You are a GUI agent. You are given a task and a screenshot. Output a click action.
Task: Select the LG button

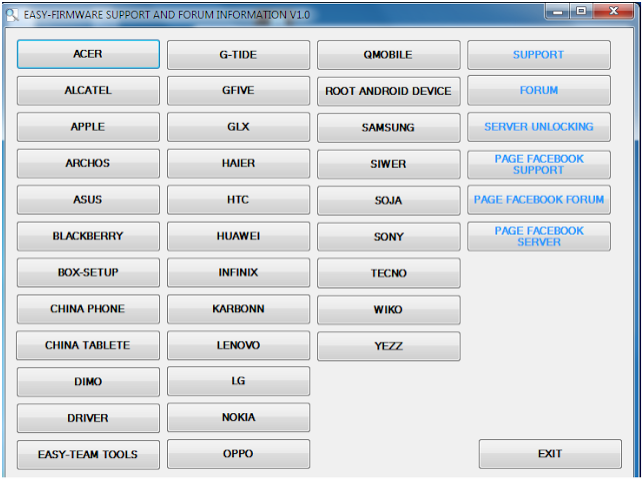click(238, 381)
